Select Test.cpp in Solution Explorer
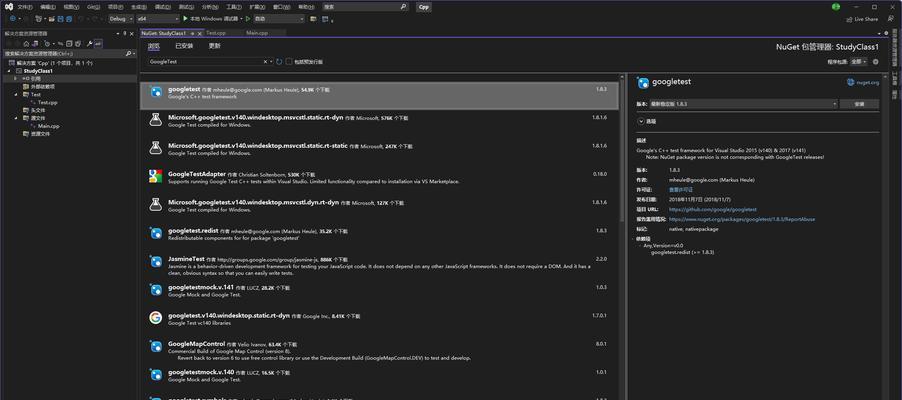 point(48,102)
